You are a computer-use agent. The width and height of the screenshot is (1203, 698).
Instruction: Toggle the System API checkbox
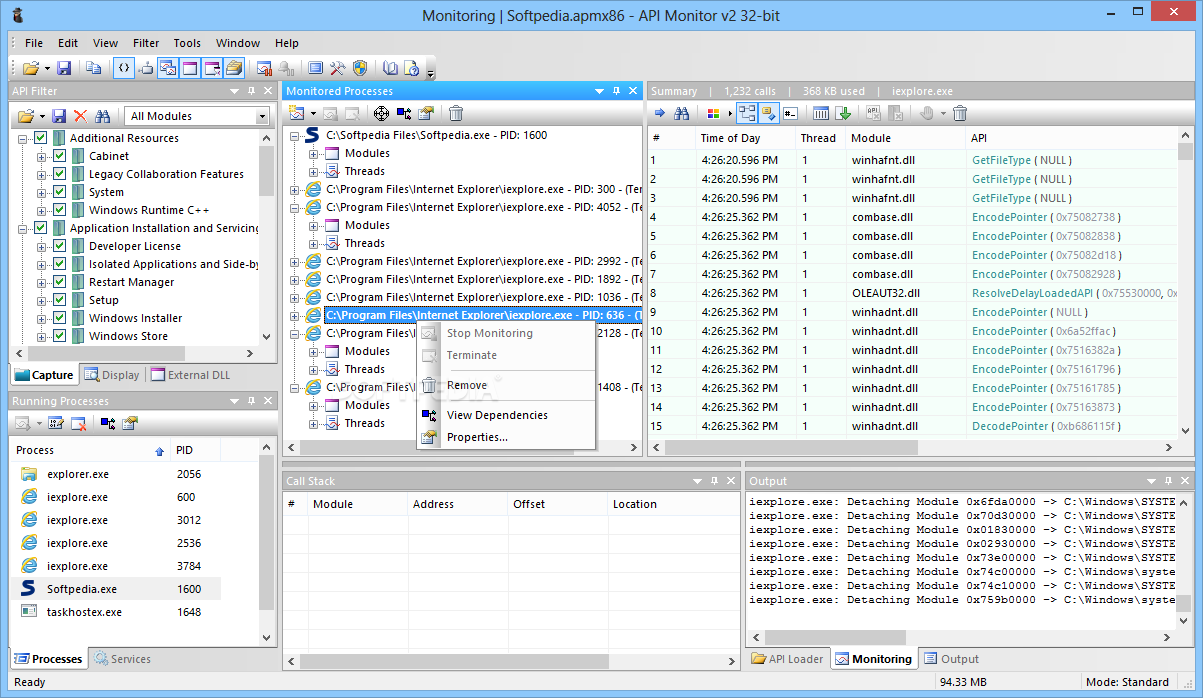pos(59,192)
